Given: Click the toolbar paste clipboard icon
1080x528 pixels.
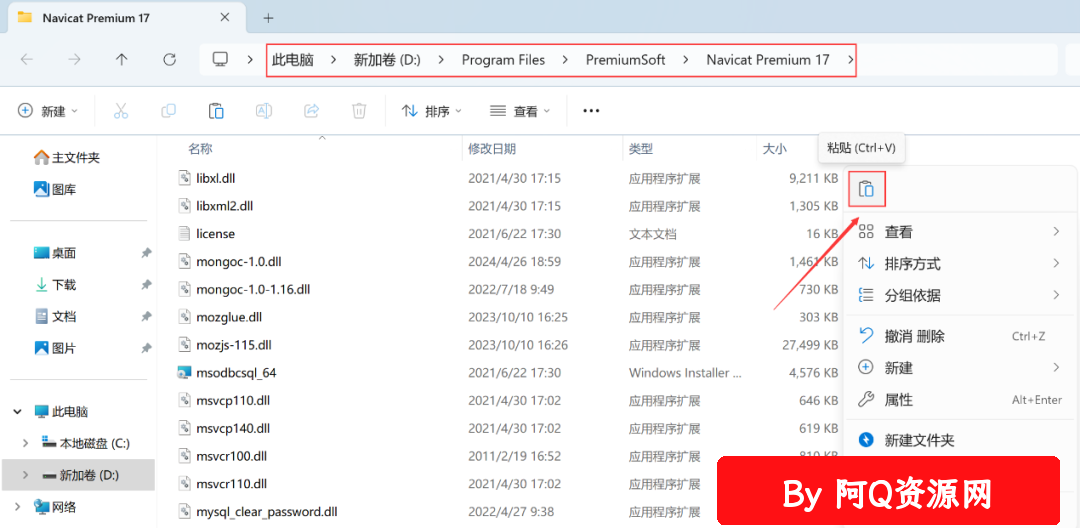Looking at the screenshot, I should pyautogui.click(x=216, y=111).
